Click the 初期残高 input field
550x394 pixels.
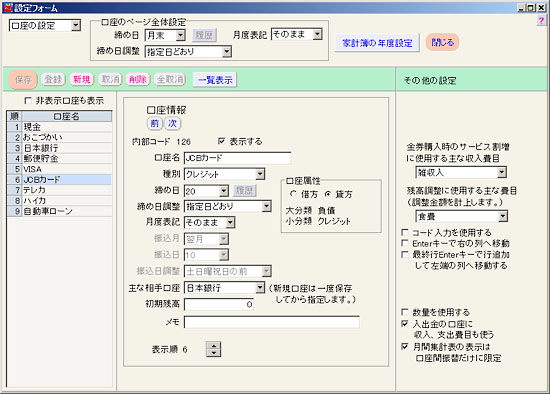click(219, 304)
